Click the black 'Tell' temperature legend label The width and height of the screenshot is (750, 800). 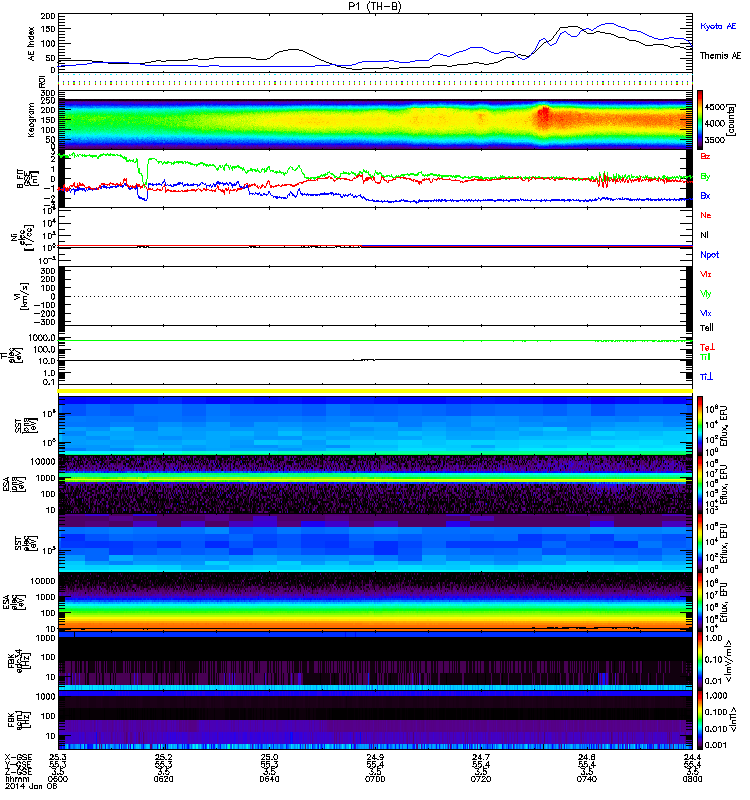pyautogui.click(x=707, y=328)
